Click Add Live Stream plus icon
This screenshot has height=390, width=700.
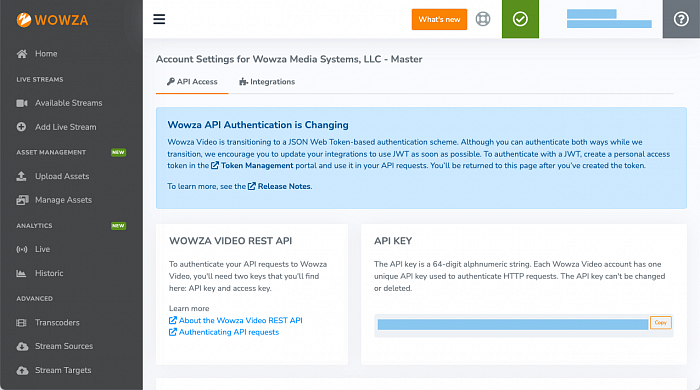click(x=21, y=127)
